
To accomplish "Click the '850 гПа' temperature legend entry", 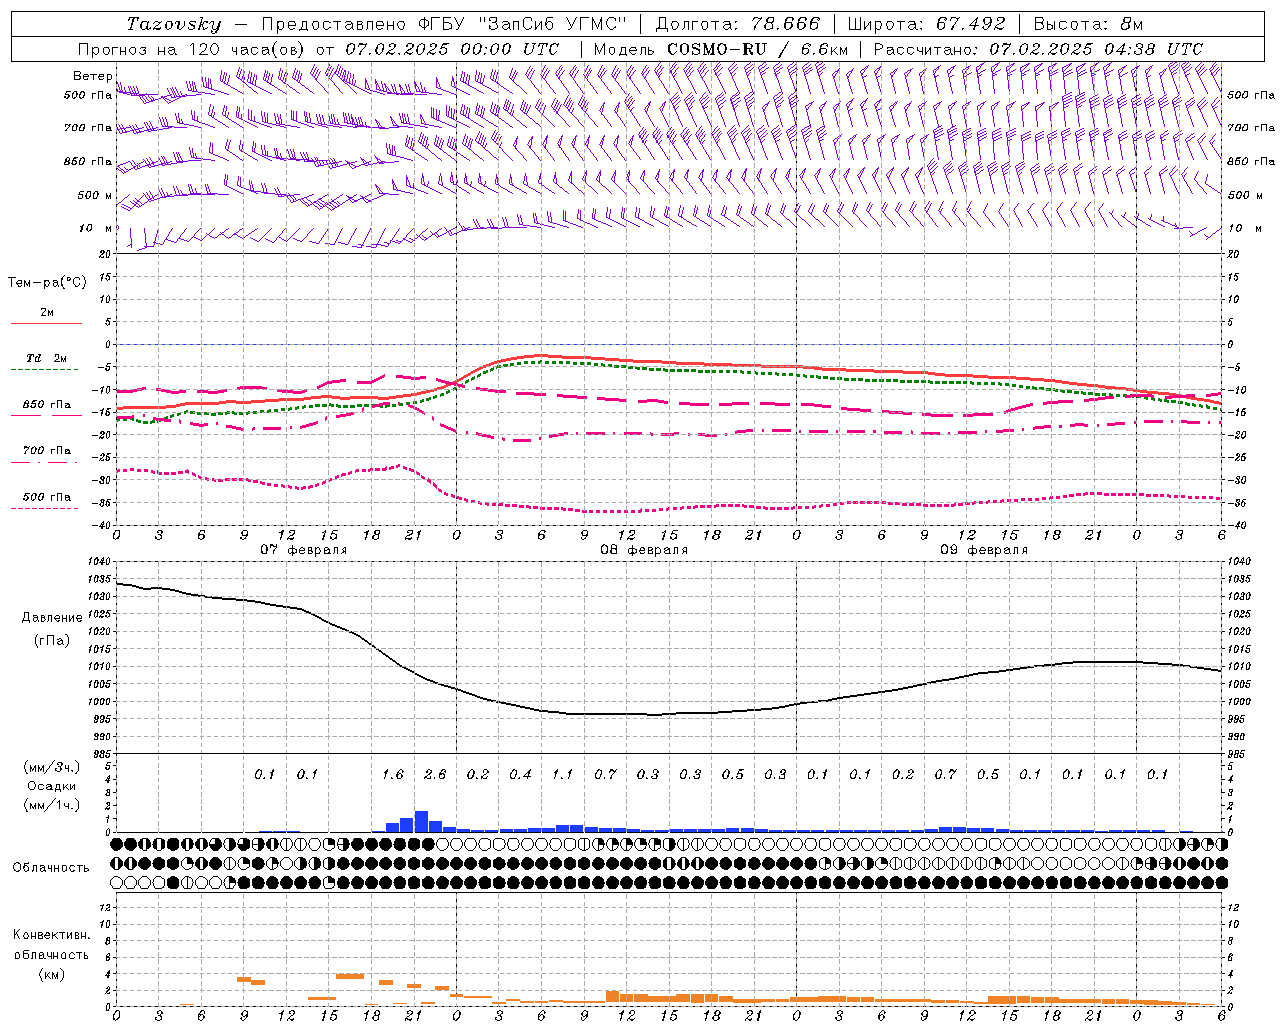I will pyautogui.click(x=46, y=404).
